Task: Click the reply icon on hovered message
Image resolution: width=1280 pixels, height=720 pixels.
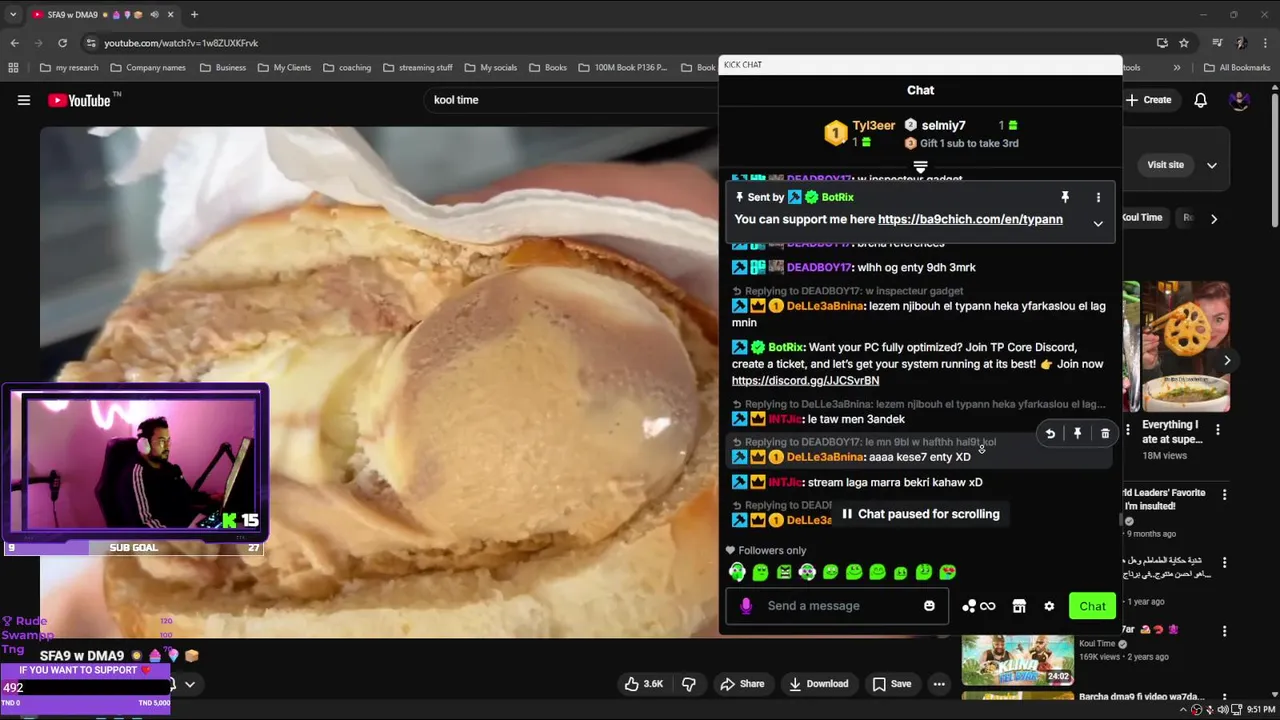Action: [1050, 434]
